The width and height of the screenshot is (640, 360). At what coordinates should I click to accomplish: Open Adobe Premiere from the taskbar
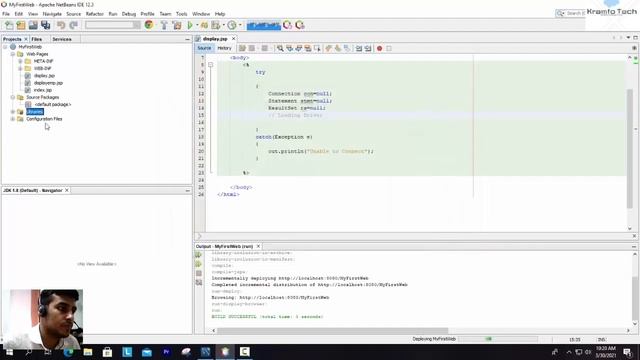click(x=166, y=352)
